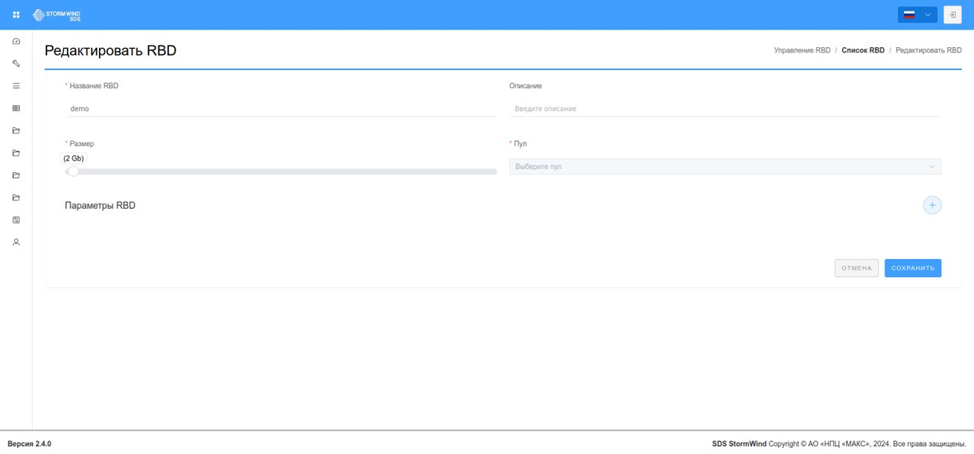Click the '(2 Gb)' size value label
The width and height of the screenshot is (974, 454).
pos(73,158)
